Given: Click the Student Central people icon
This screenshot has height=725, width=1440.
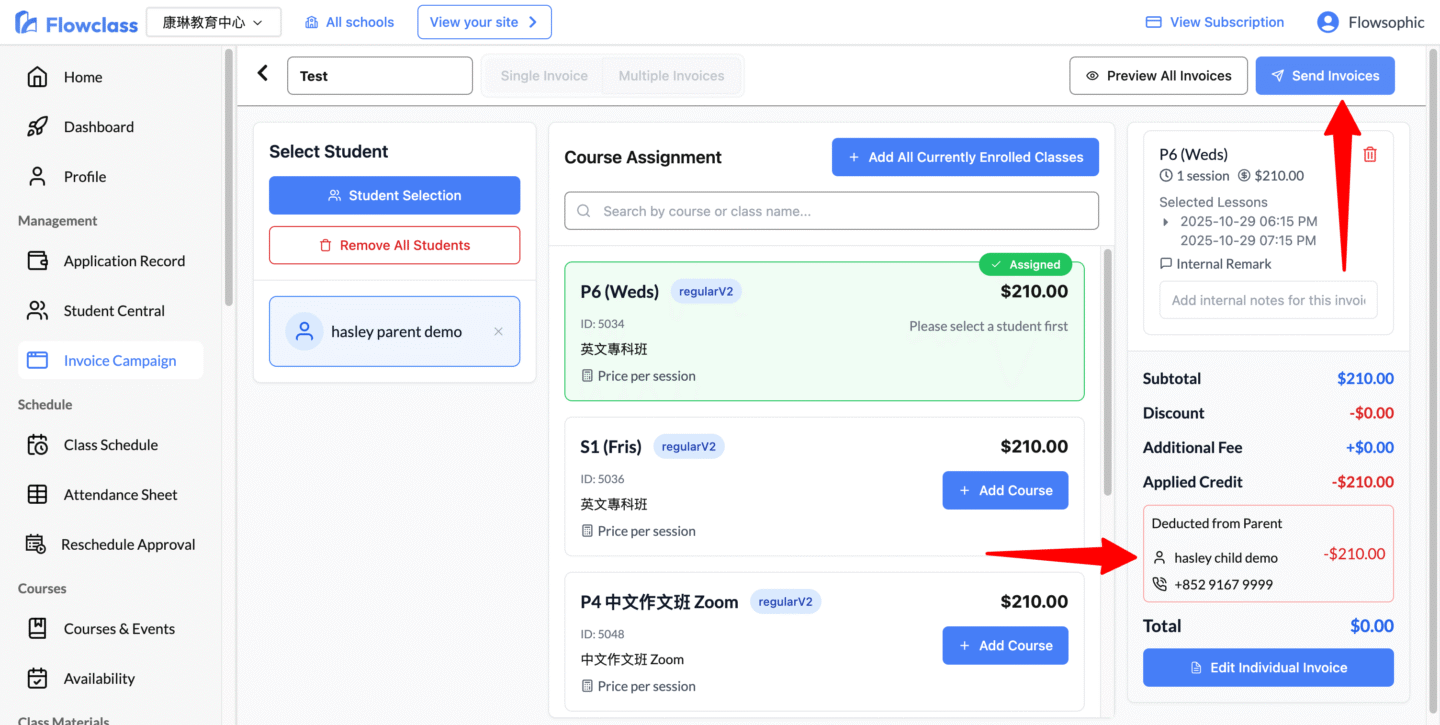Looking at the screenshot, I should click(37, 311).
